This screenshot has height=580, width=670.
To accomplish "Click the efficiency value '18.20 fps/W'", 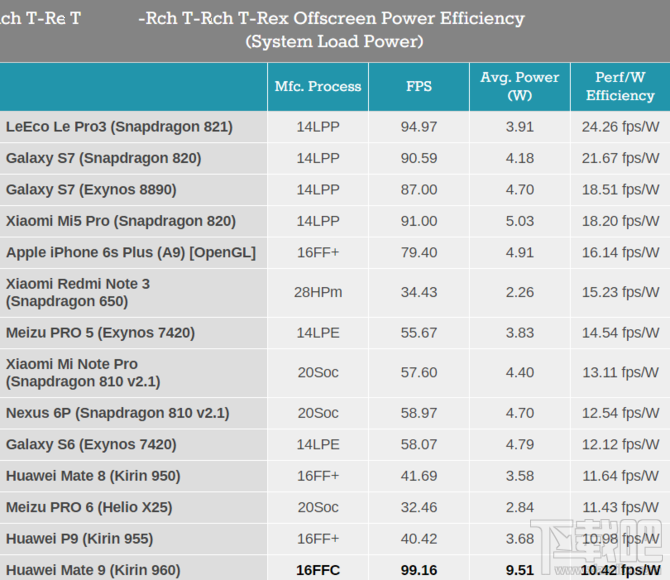I will (620, 221).
